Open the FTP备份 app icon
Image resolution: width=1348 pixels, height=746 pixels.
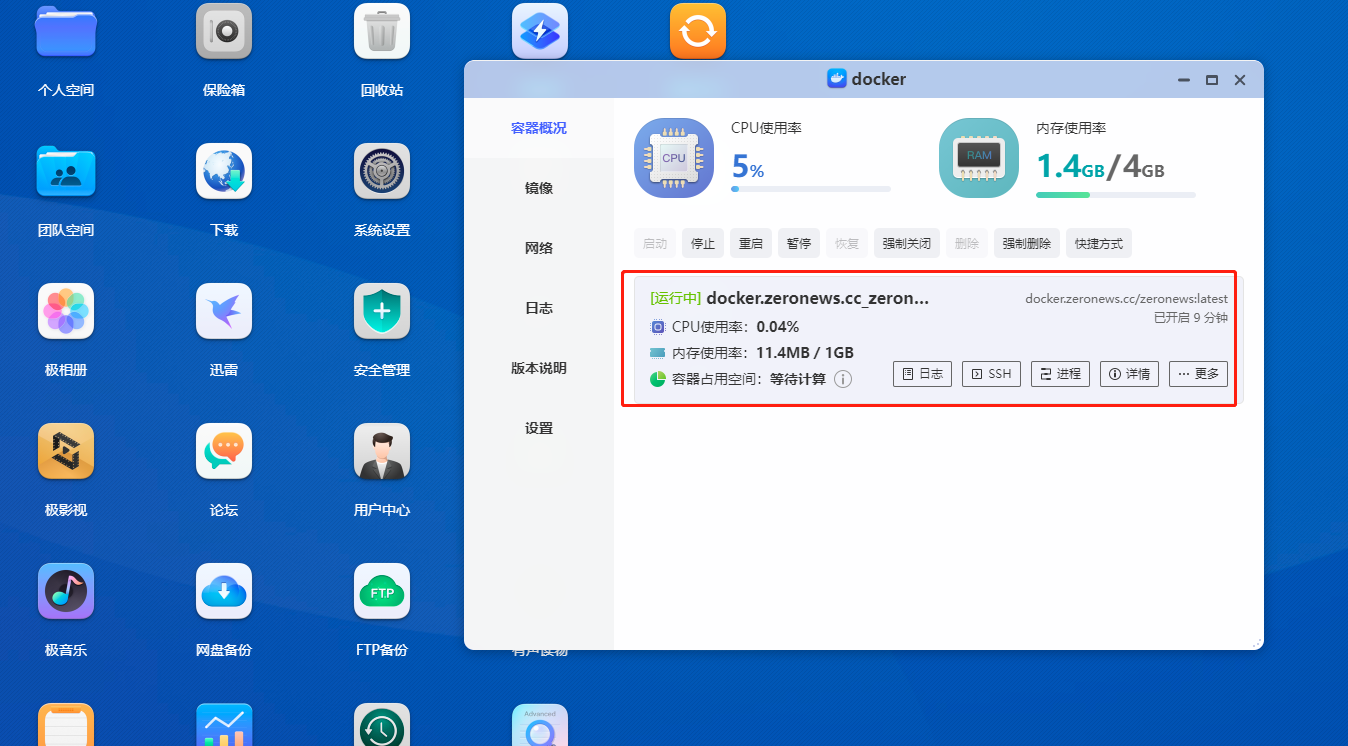tap(382, 591)
